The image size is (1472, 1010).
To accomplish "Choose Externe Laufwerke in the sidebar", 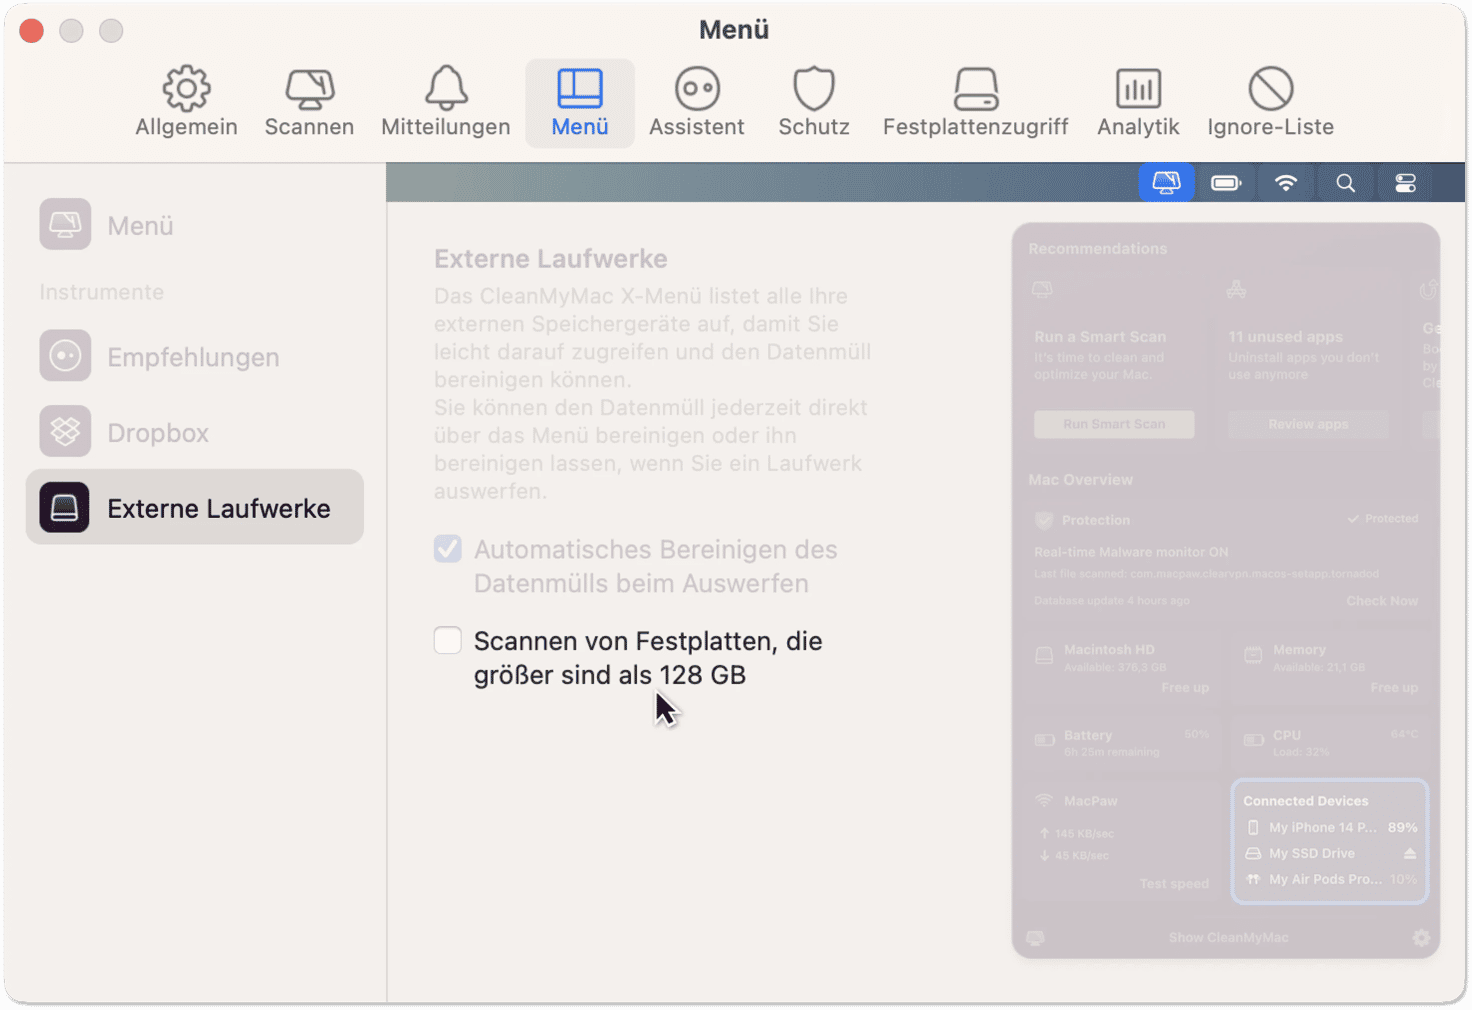I will [195, 507].
